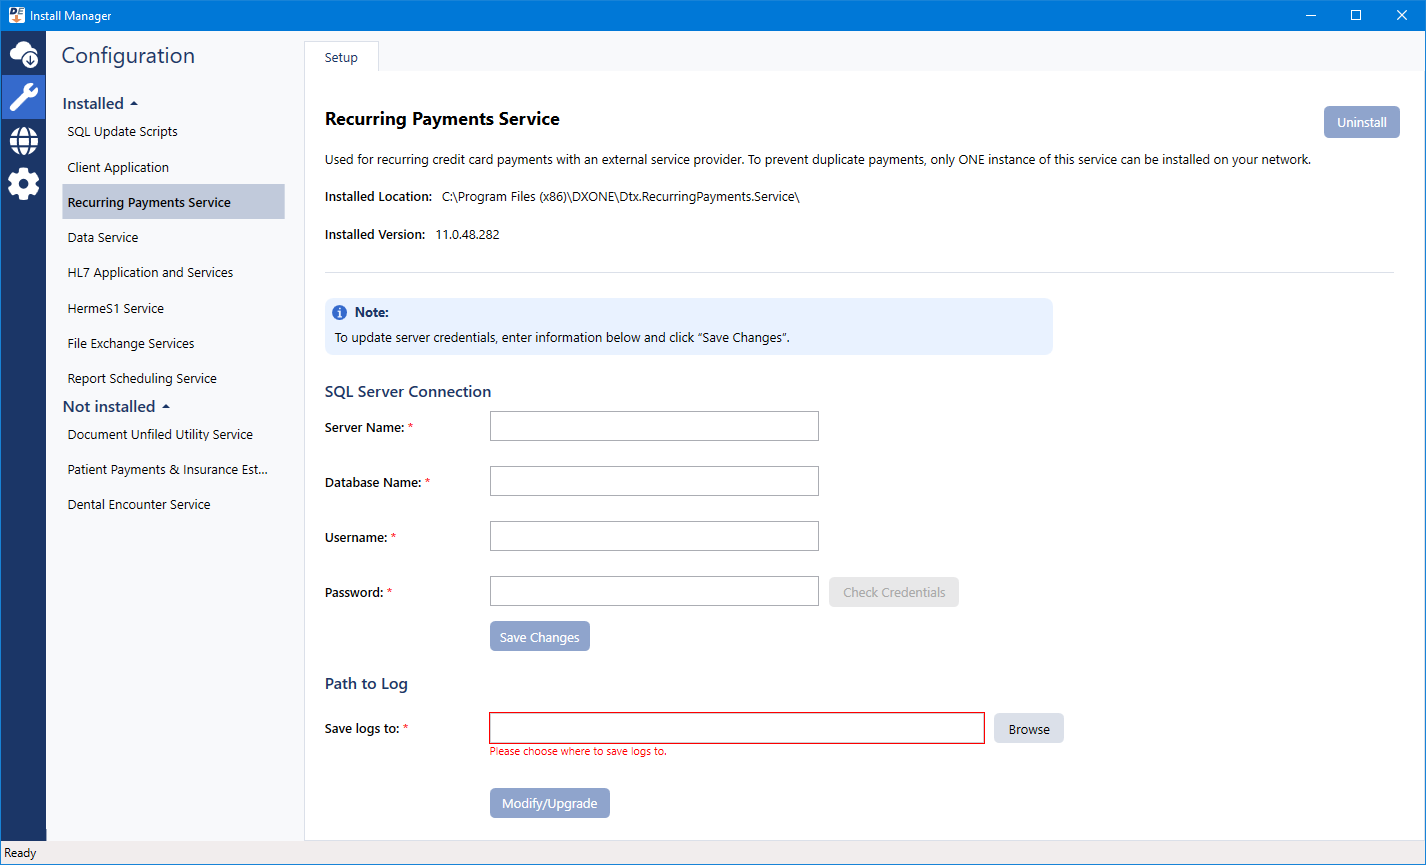This screenshot has height=865, width=1426.
Task: Click the Modify/Upgrade button
Action: 549,803
